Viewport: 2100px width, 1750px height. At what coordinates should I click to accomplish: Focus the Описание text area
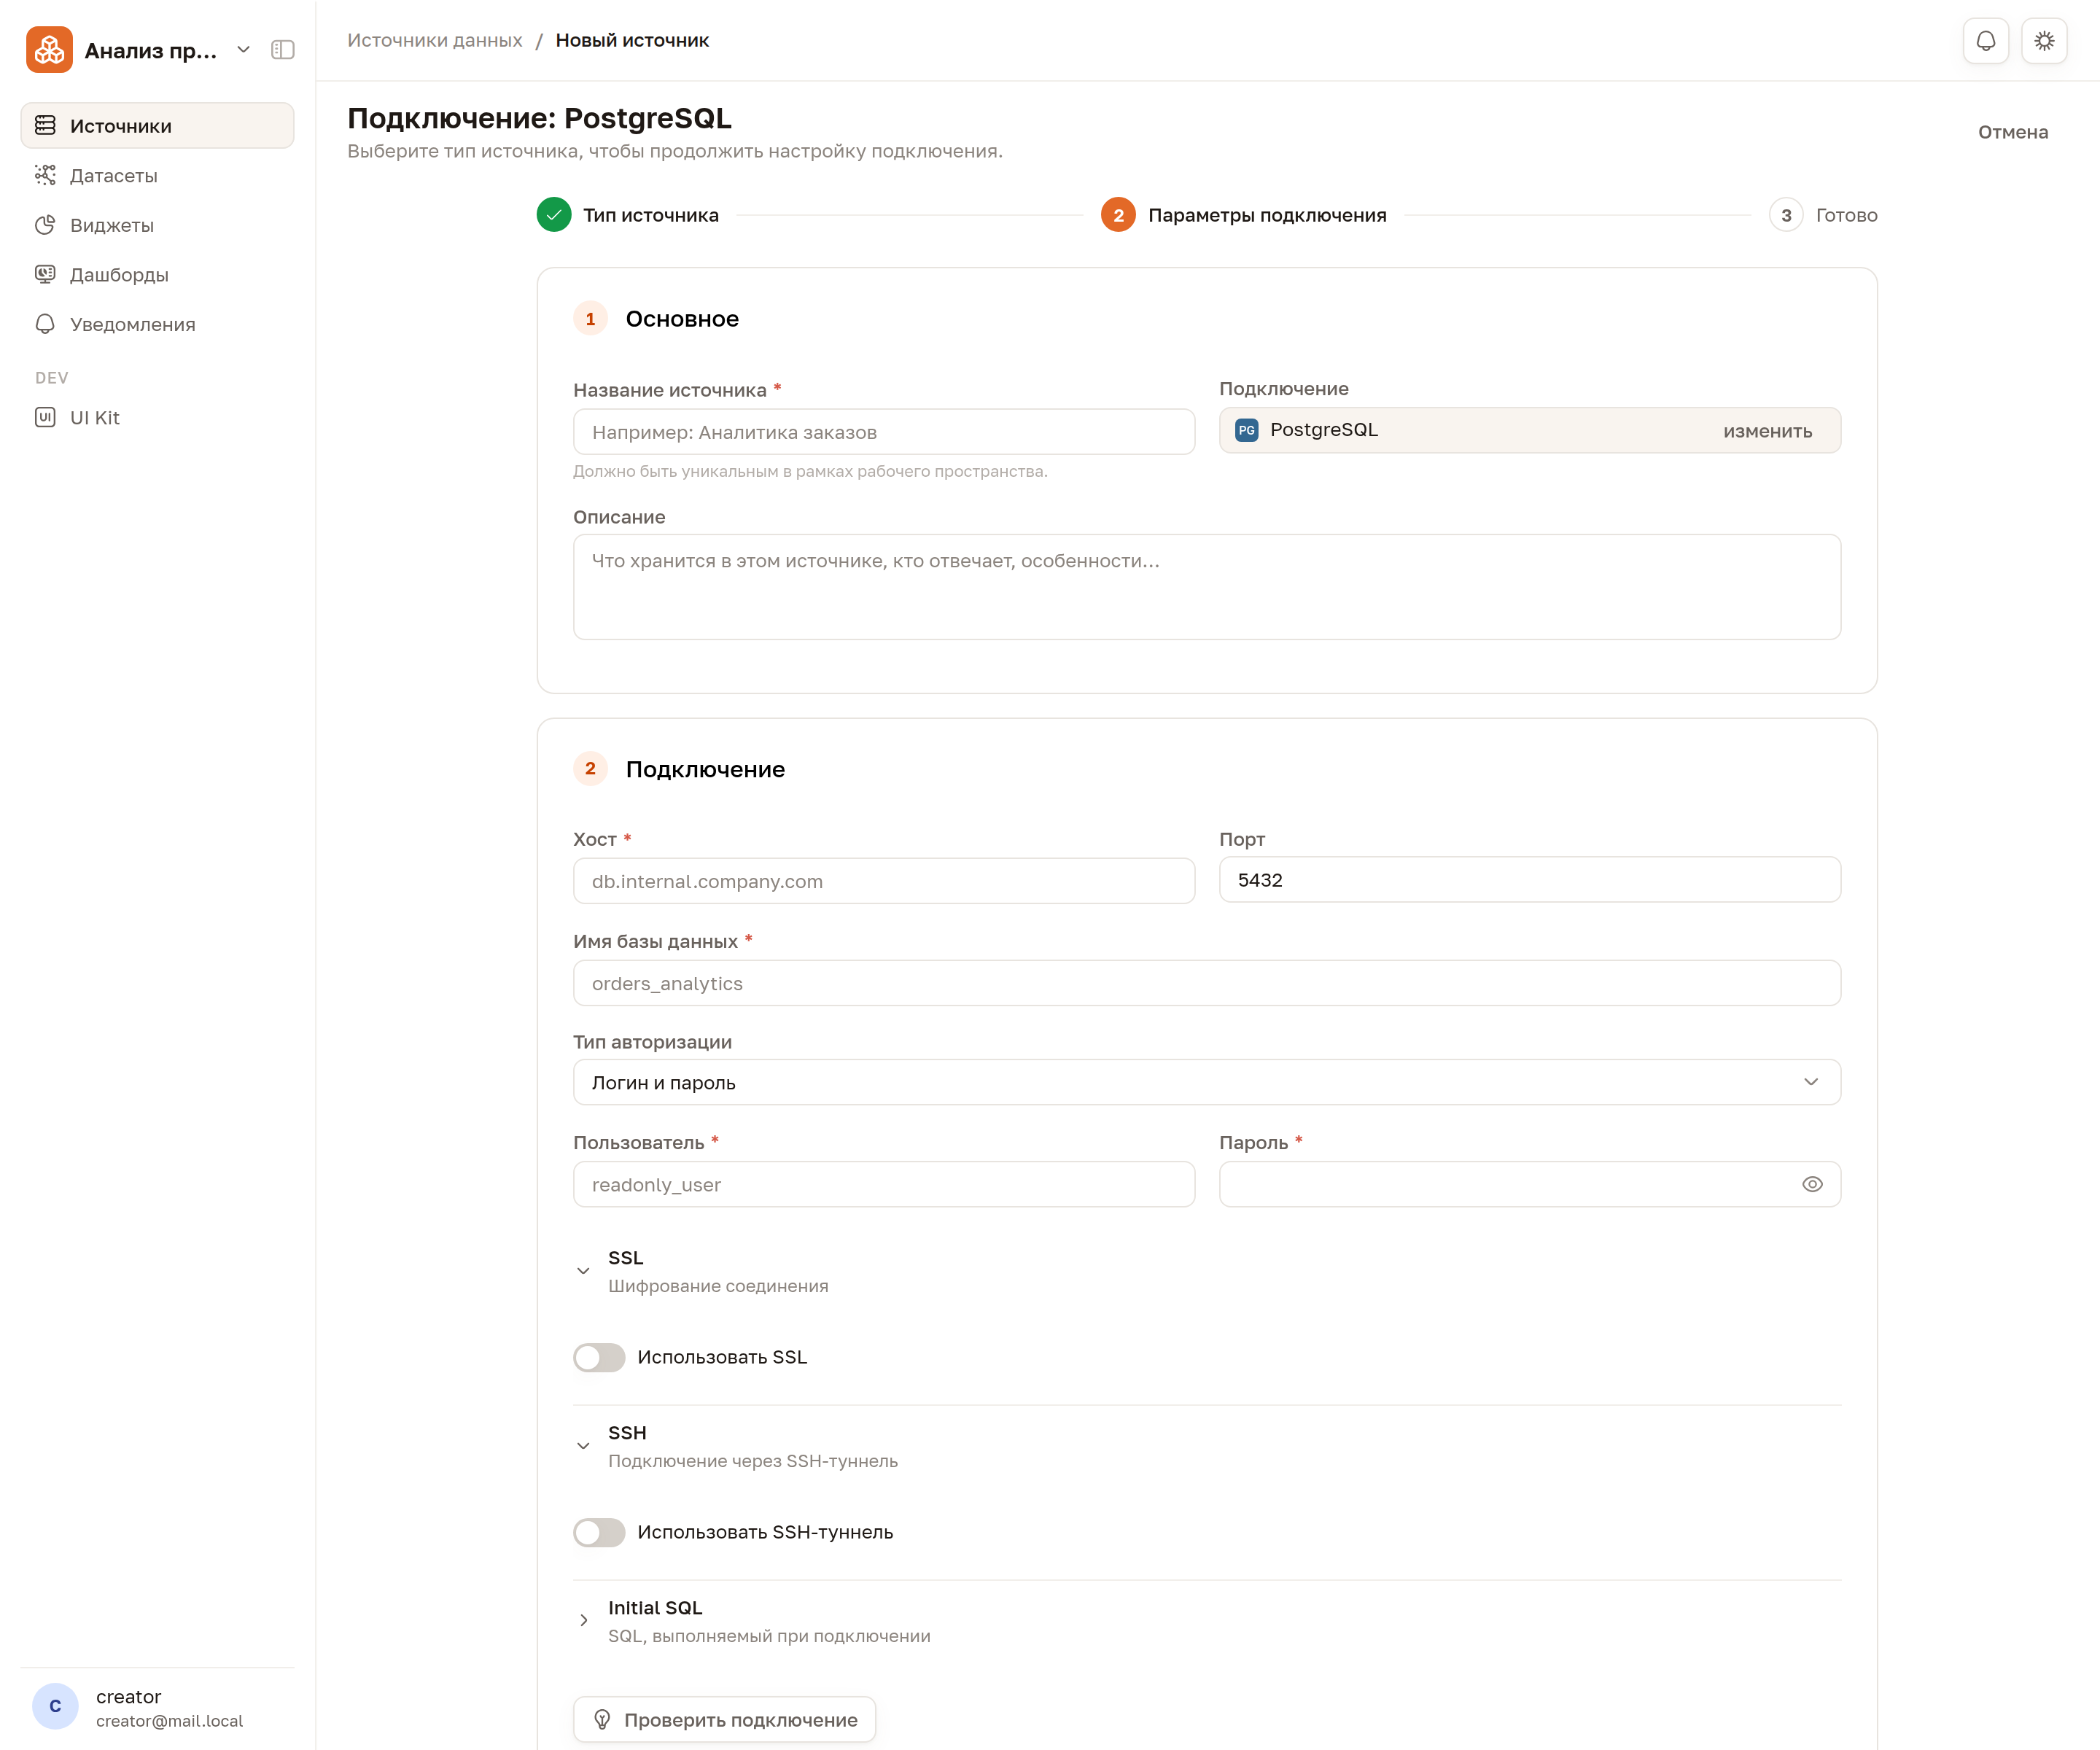[x=1206, y=587]
